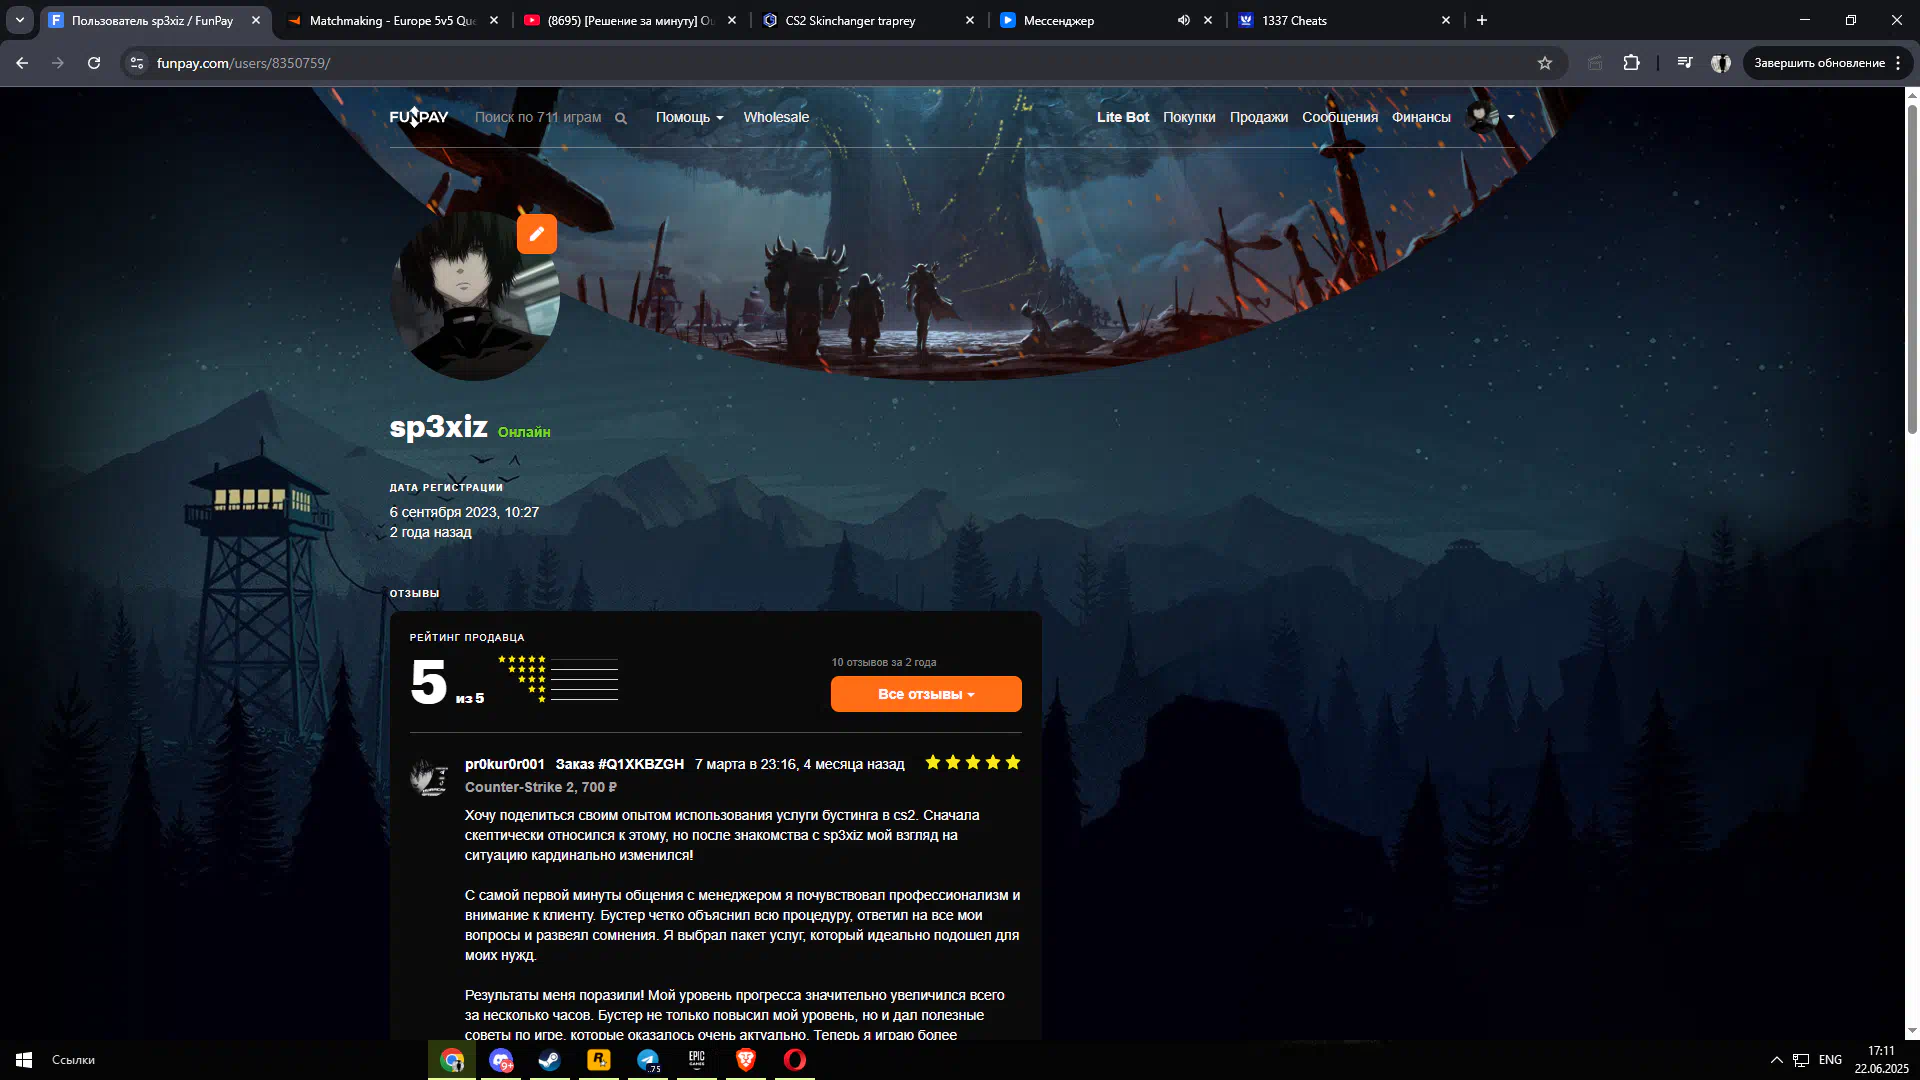Image resolution: width=1920 pixels, height=1080 pixels.
Task: Close the 1337 Cheats tab
Action: click(x=1446, y=20)
